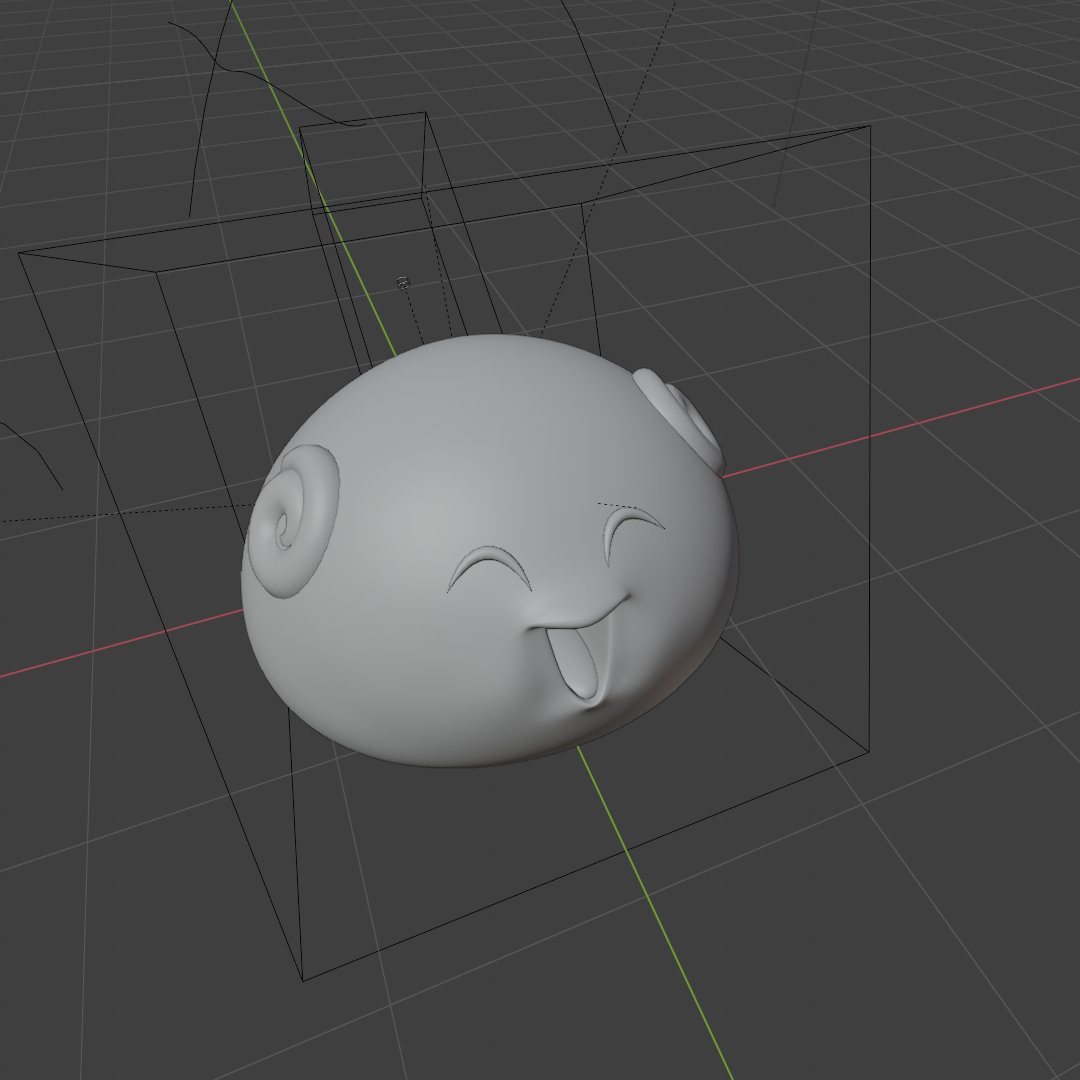Select the small empty object icon above the head
This screenshot has height=1080, width=1080.
[404, 282]
